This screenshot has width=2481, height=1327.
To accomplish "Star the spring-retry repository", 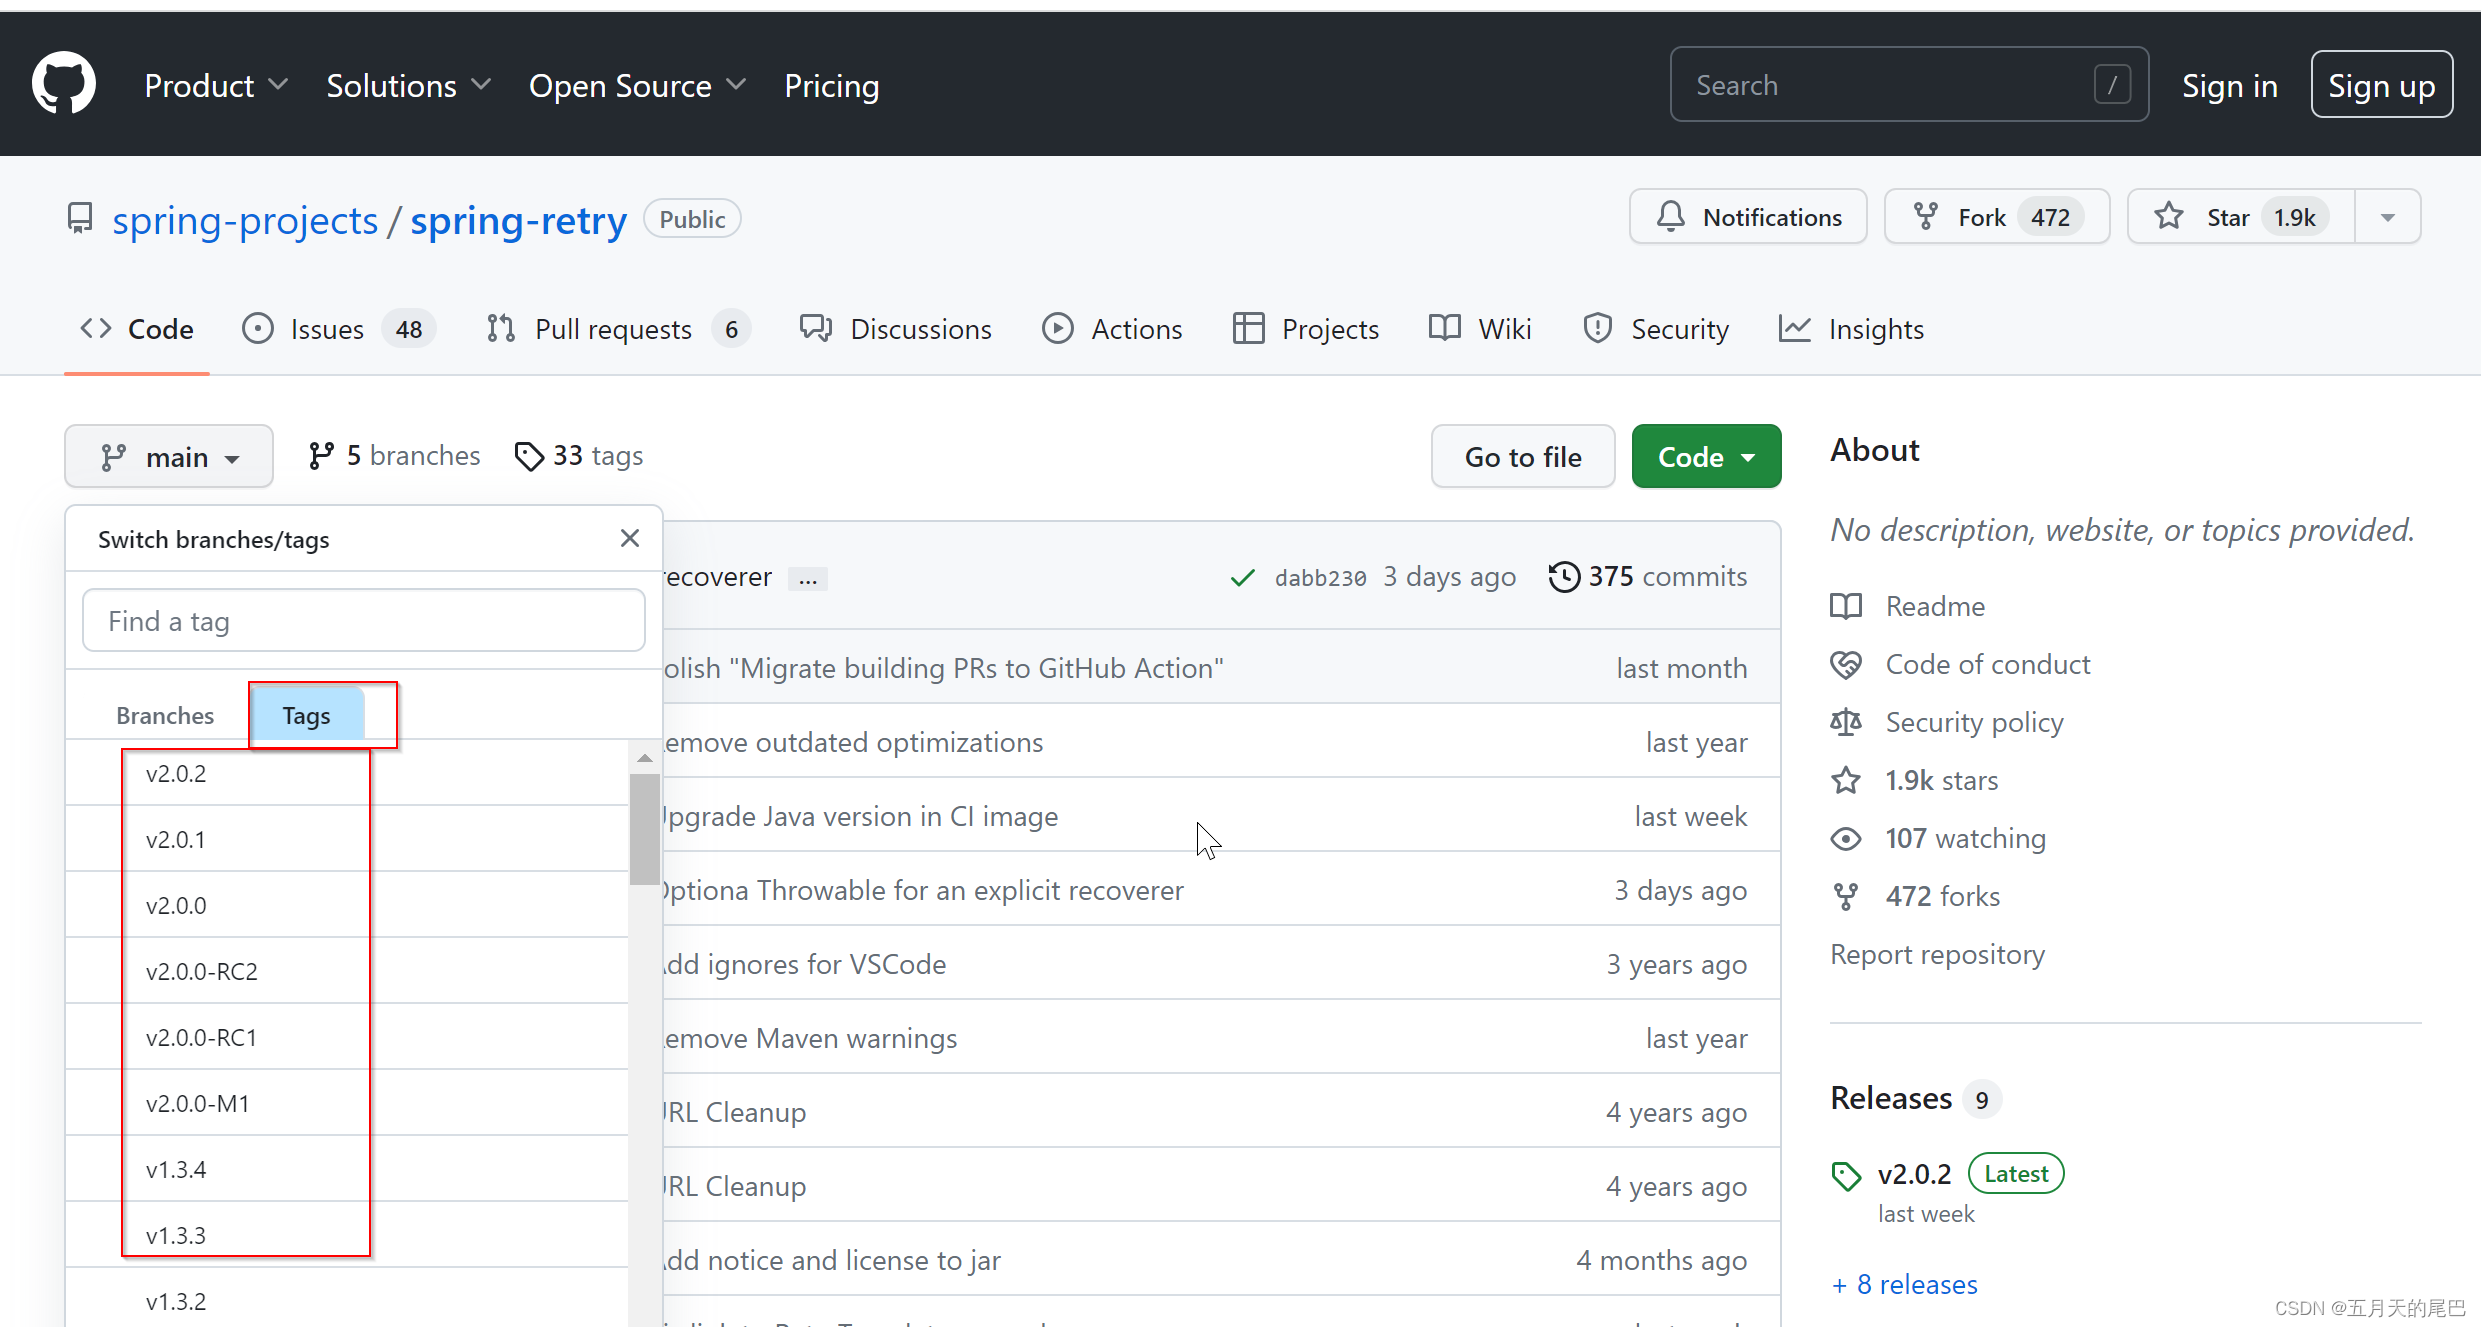I will point(2227,217).
